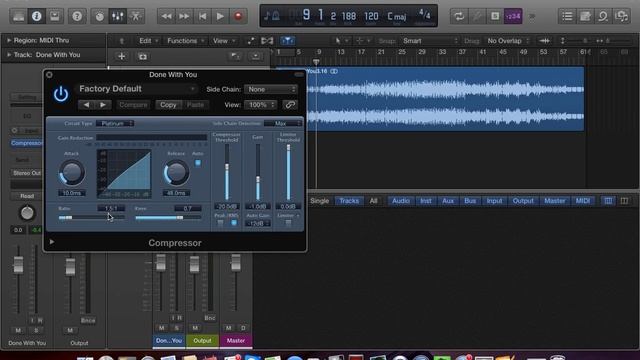Toggle the MIDI channel filter button
The image size is (640, 360).
click(x=582, y=201)
